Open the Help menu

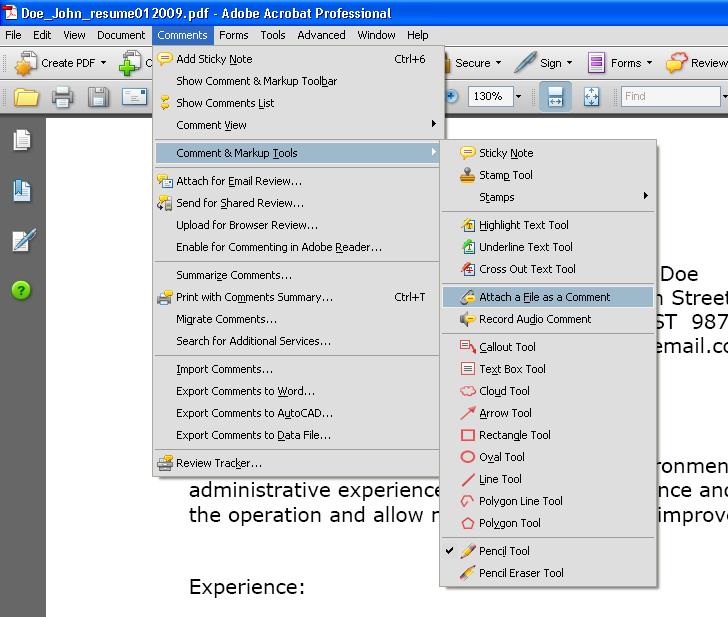[417, 35]
